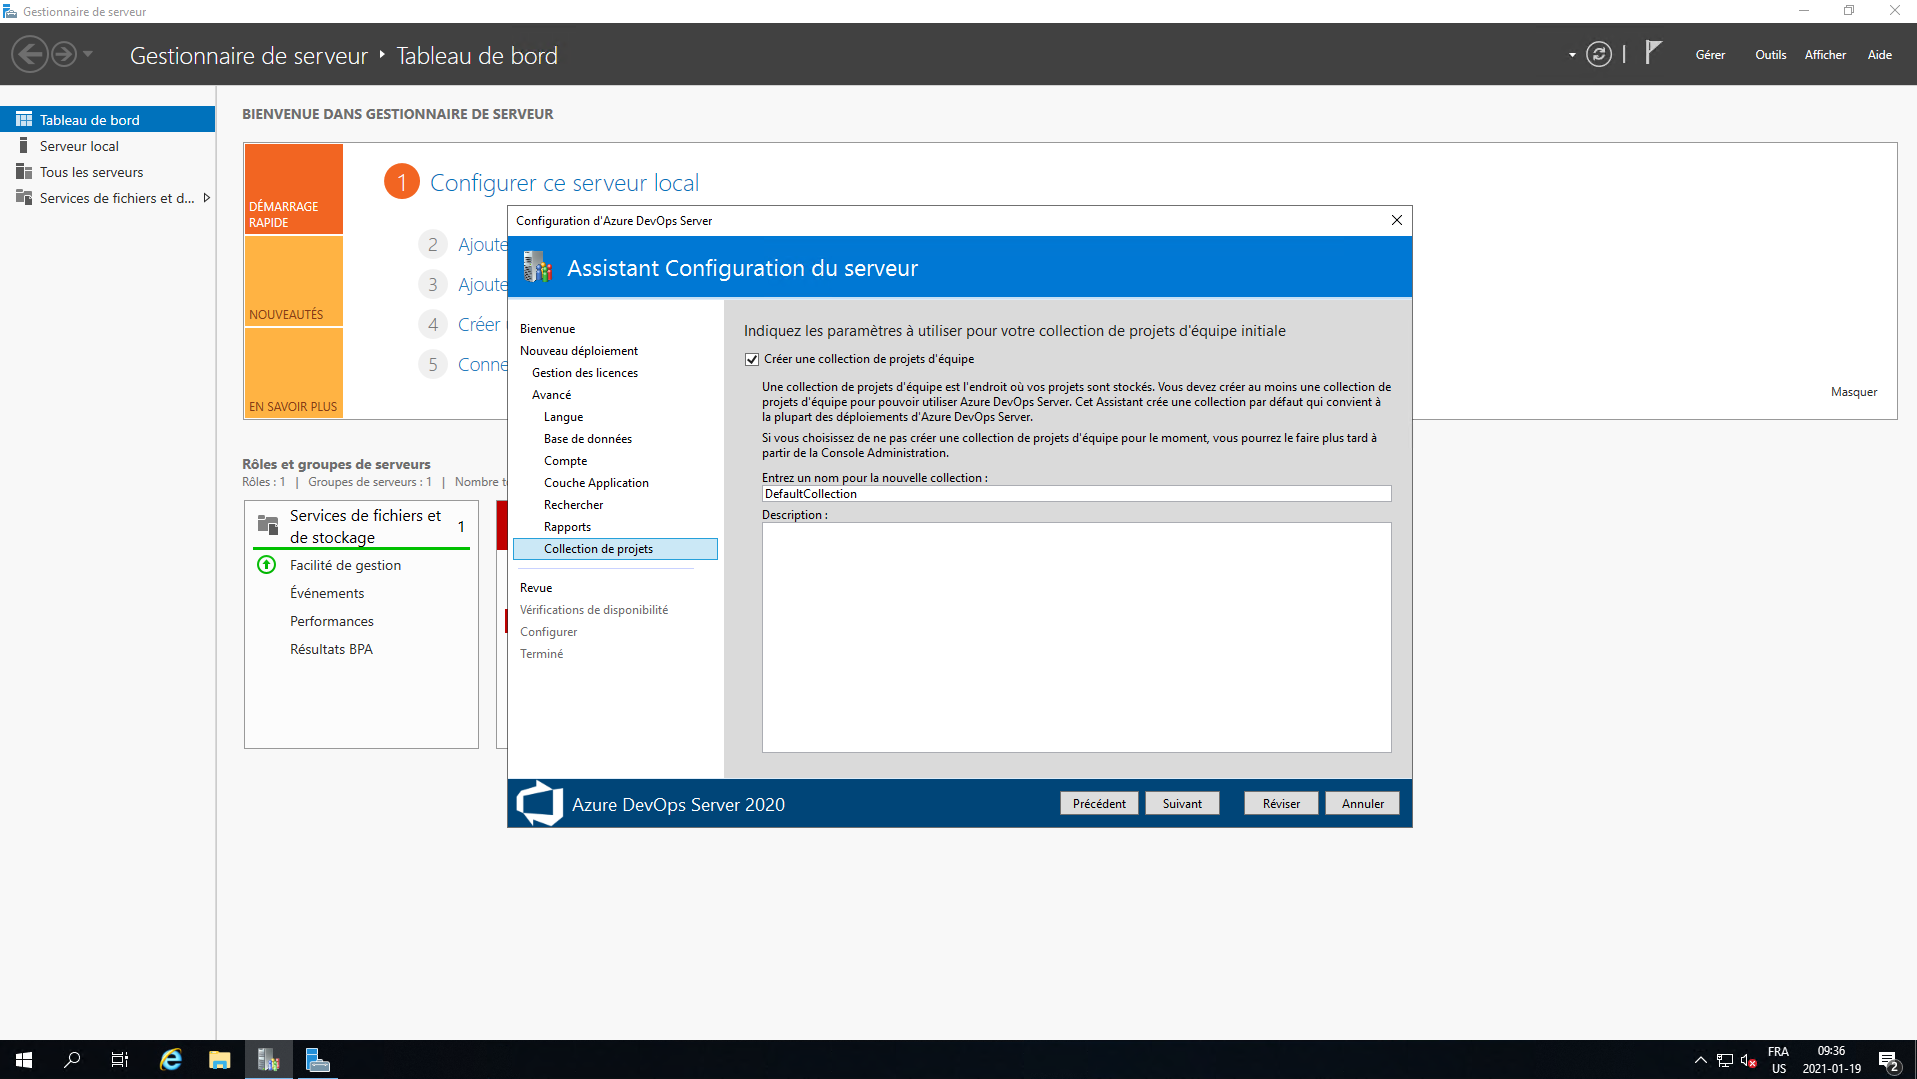
Task: Open the Gérer menu
Action: tap(1710, 55)
